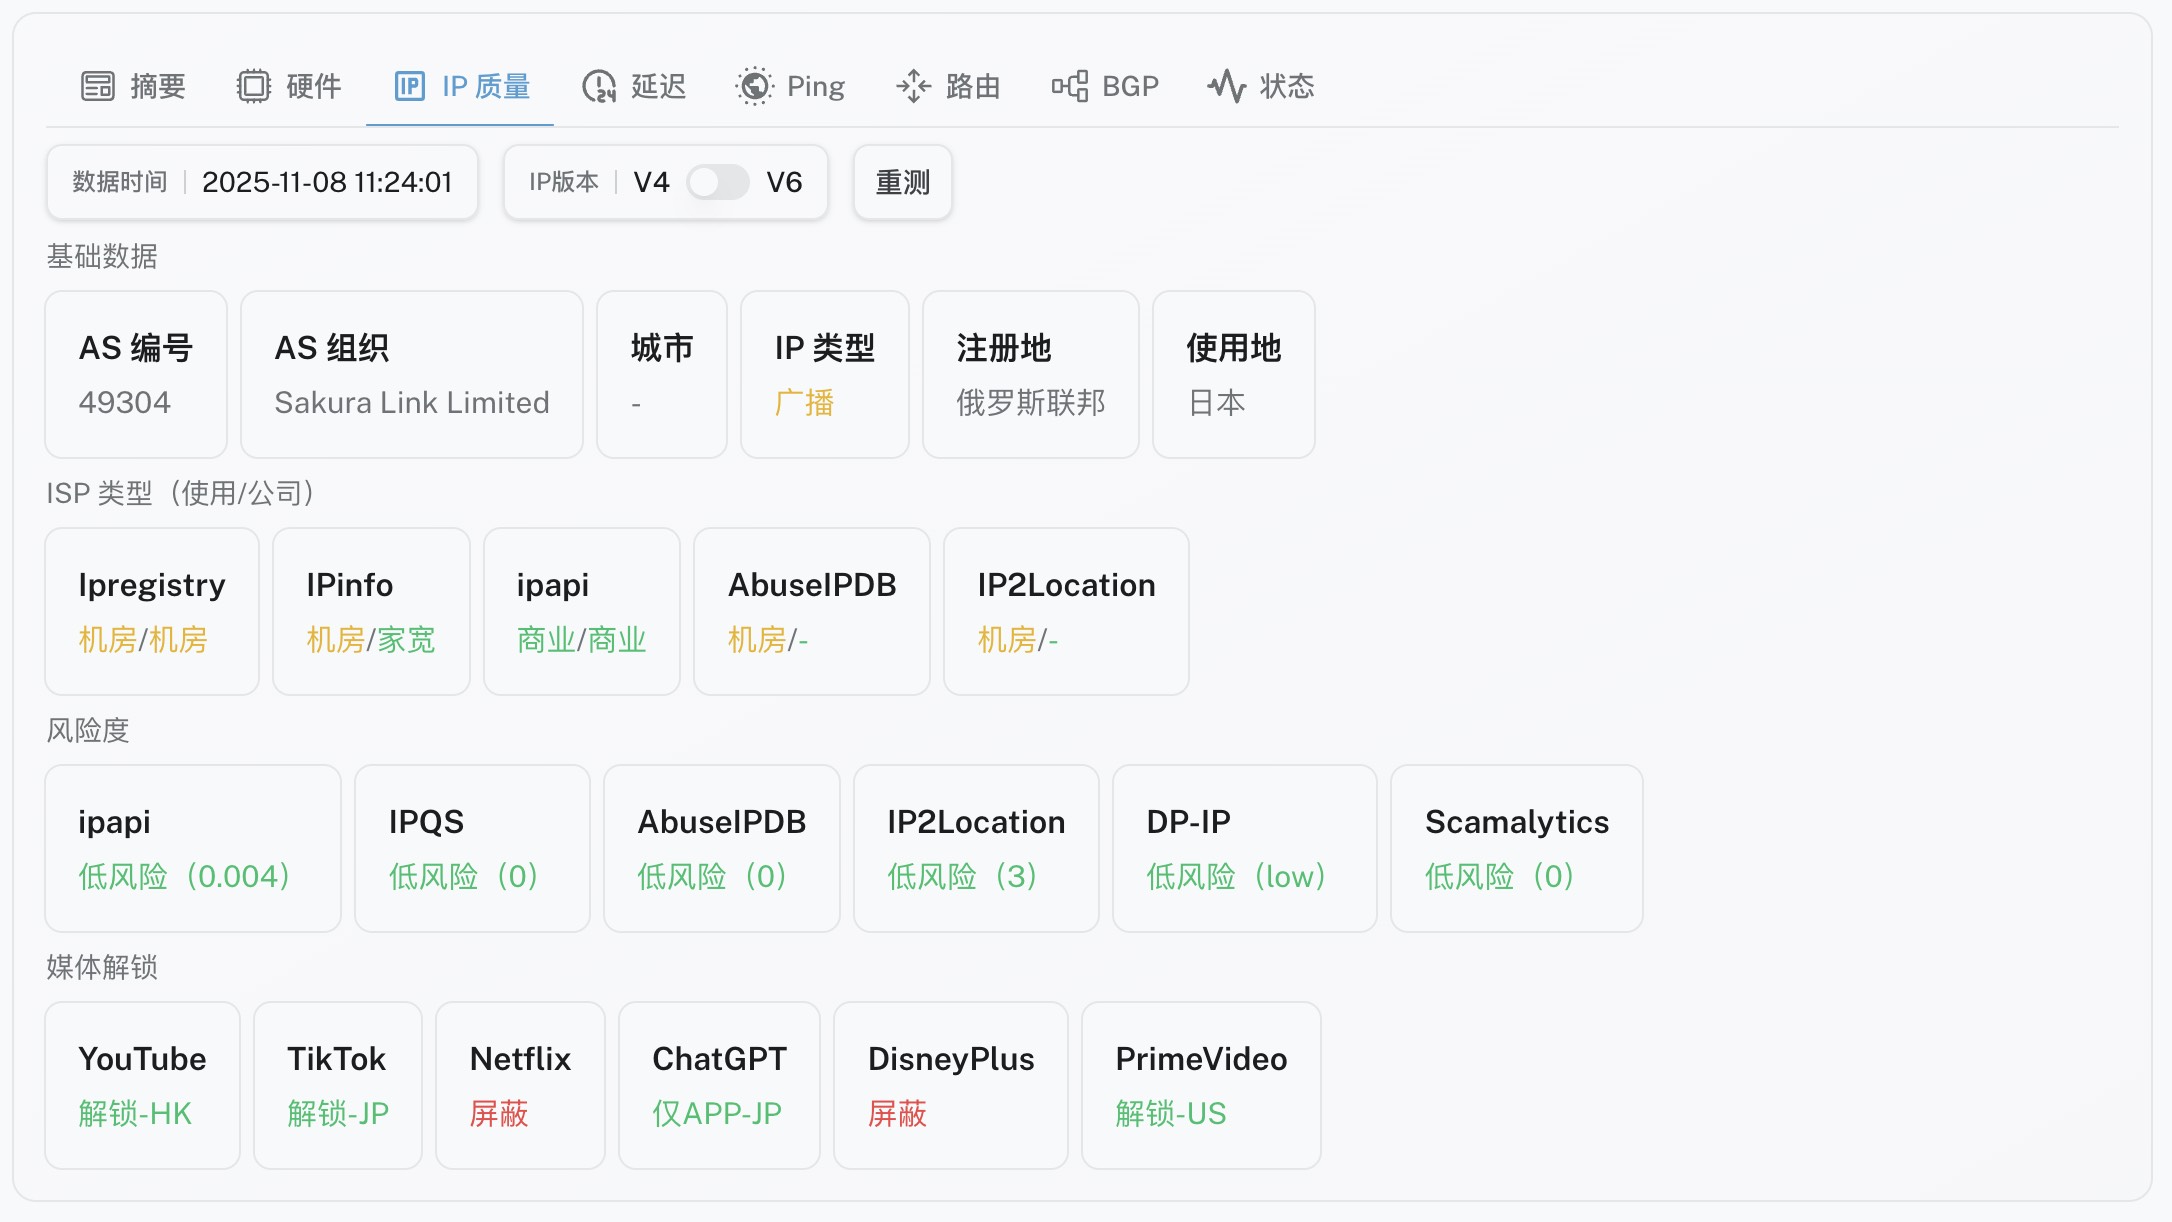Click the BGP network icon

point(1069,86)
